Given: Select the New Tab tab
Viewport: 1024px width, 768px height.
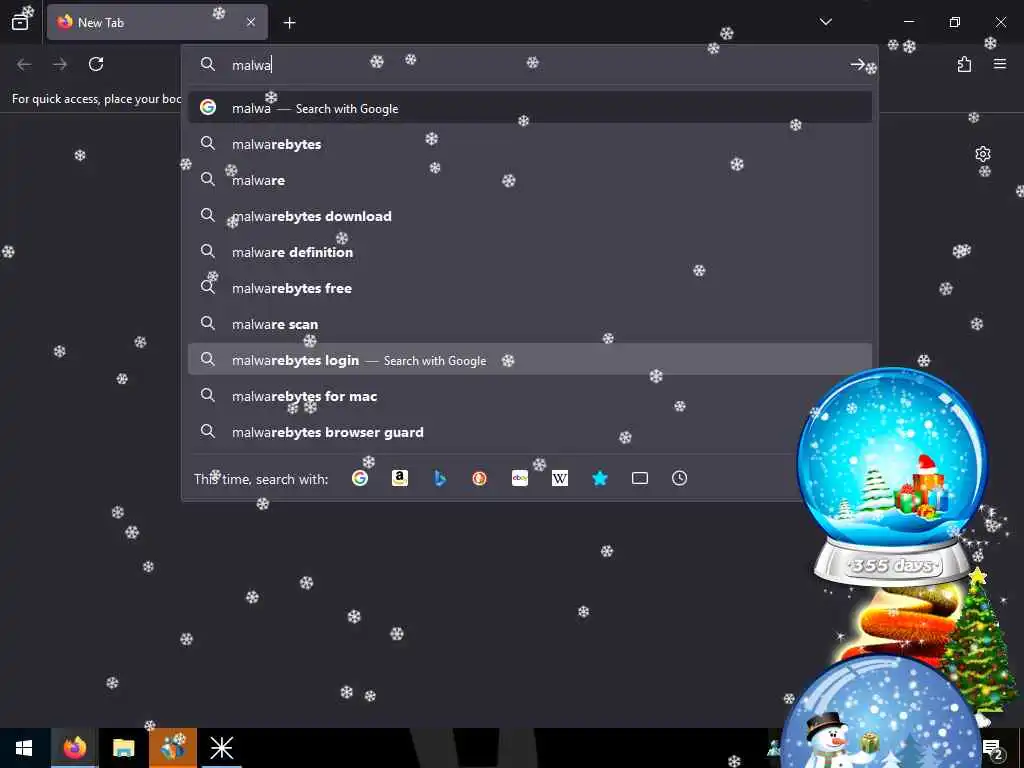Looking at the screenshot, I should coord(157,22).
